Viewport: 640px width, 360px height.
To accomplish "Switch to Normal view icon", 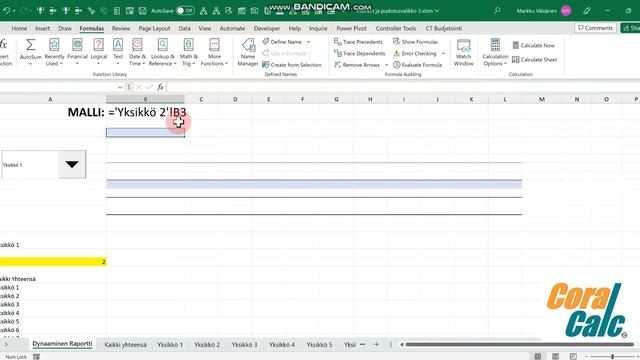I will pyautogui.click(x=538, y=356).
